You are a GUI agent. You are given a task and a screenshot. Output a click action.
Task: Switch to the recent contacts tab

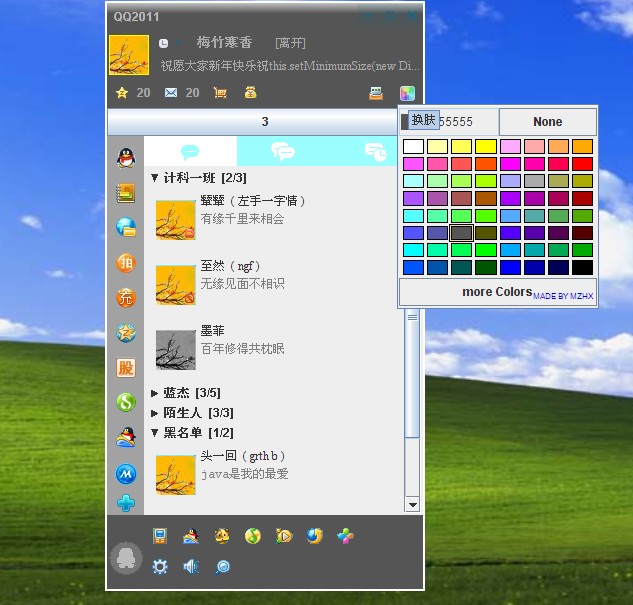tap(376, 151)
